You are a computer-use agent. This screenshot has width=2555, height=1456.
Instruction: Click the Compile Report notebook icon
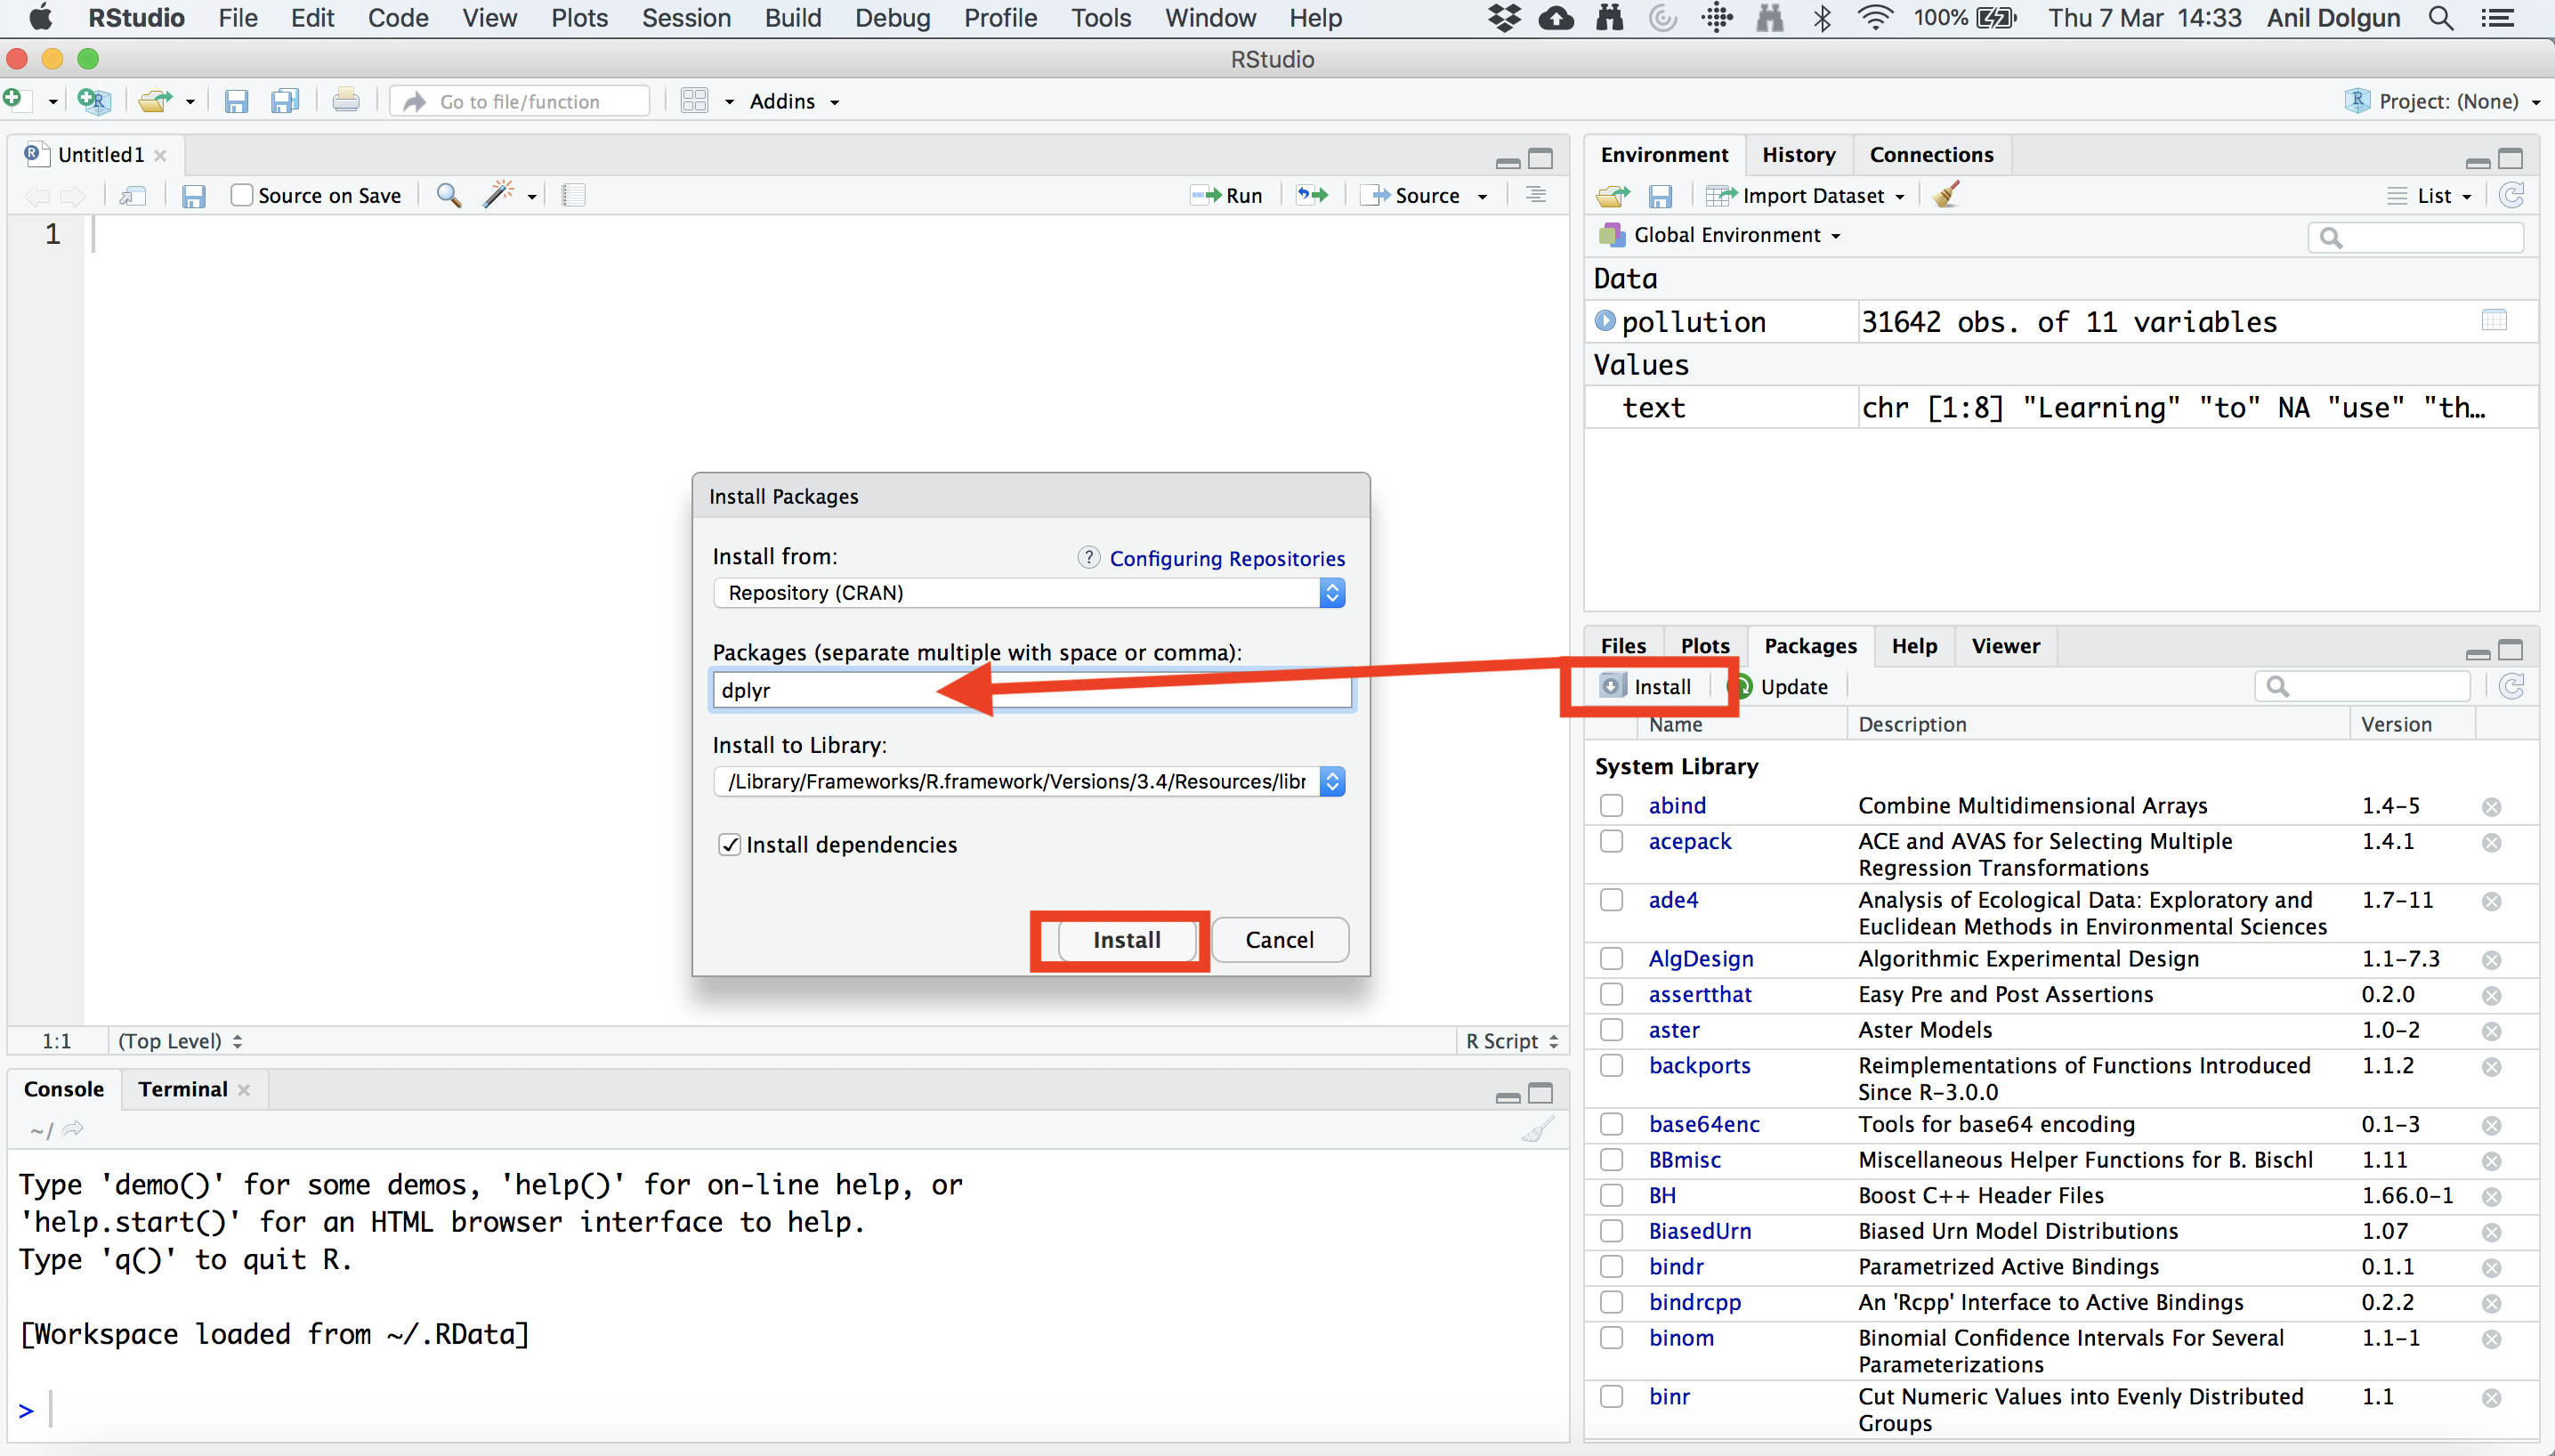tap(573, 196)
